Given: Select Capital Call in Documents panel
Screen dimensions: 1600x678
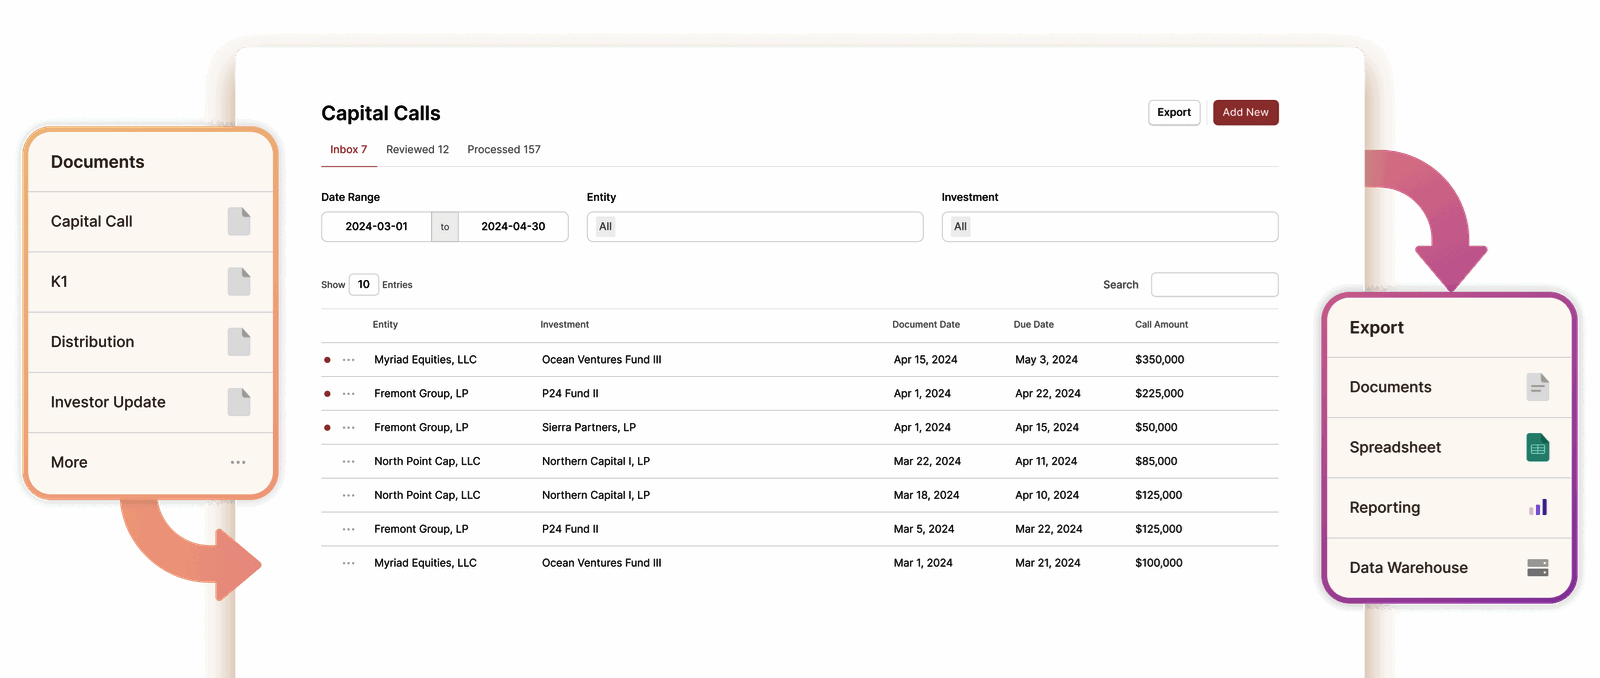Looking at the screenshot, I should (150, 222).
